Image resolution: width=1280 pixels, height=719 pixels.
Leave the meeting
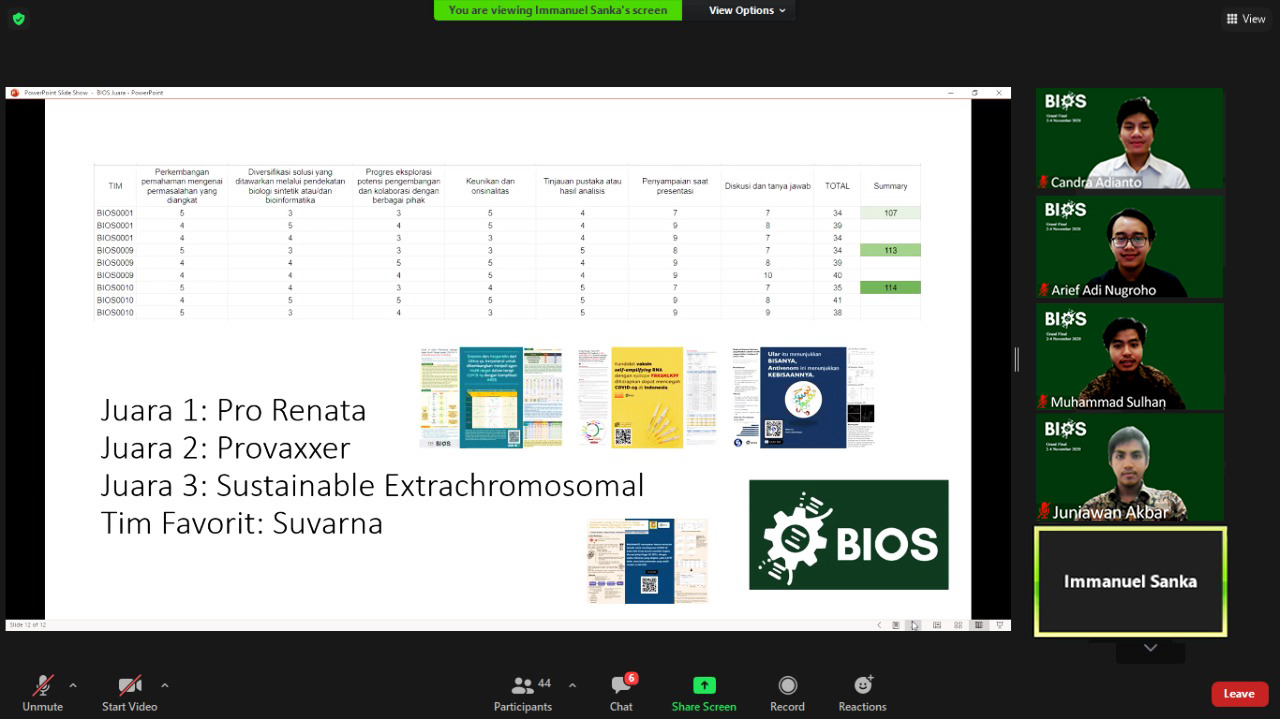tap(1239, 694)
